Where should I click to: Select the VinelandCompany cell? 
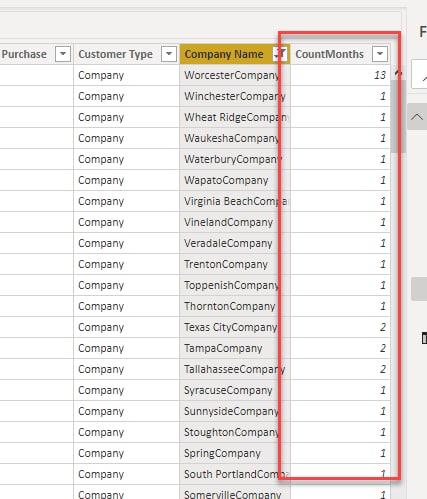(x=235, y=222)
